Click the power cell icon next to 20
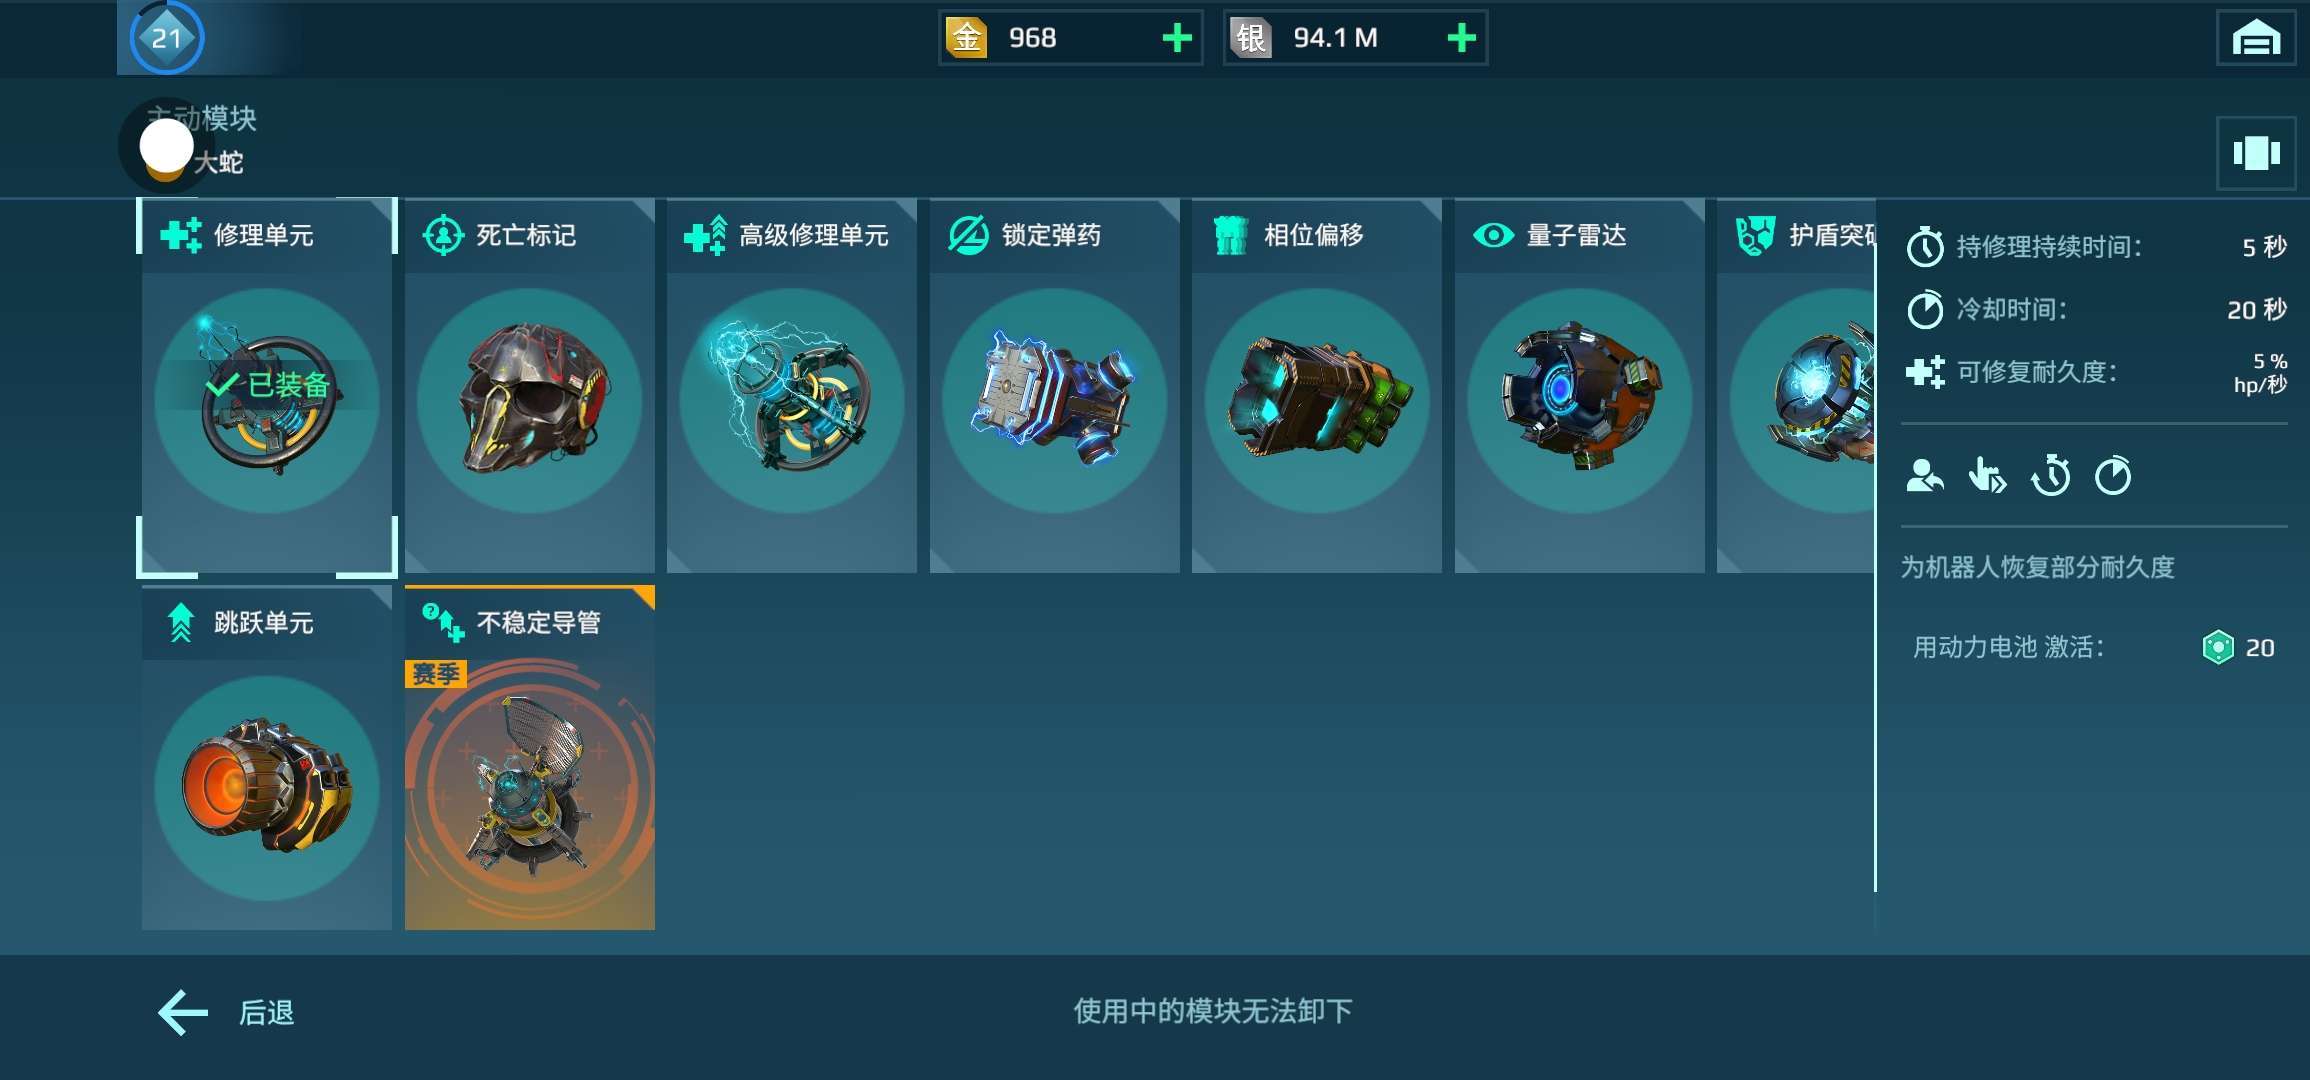The width and height of the screenshot is (2310, 1080). 2217,648
